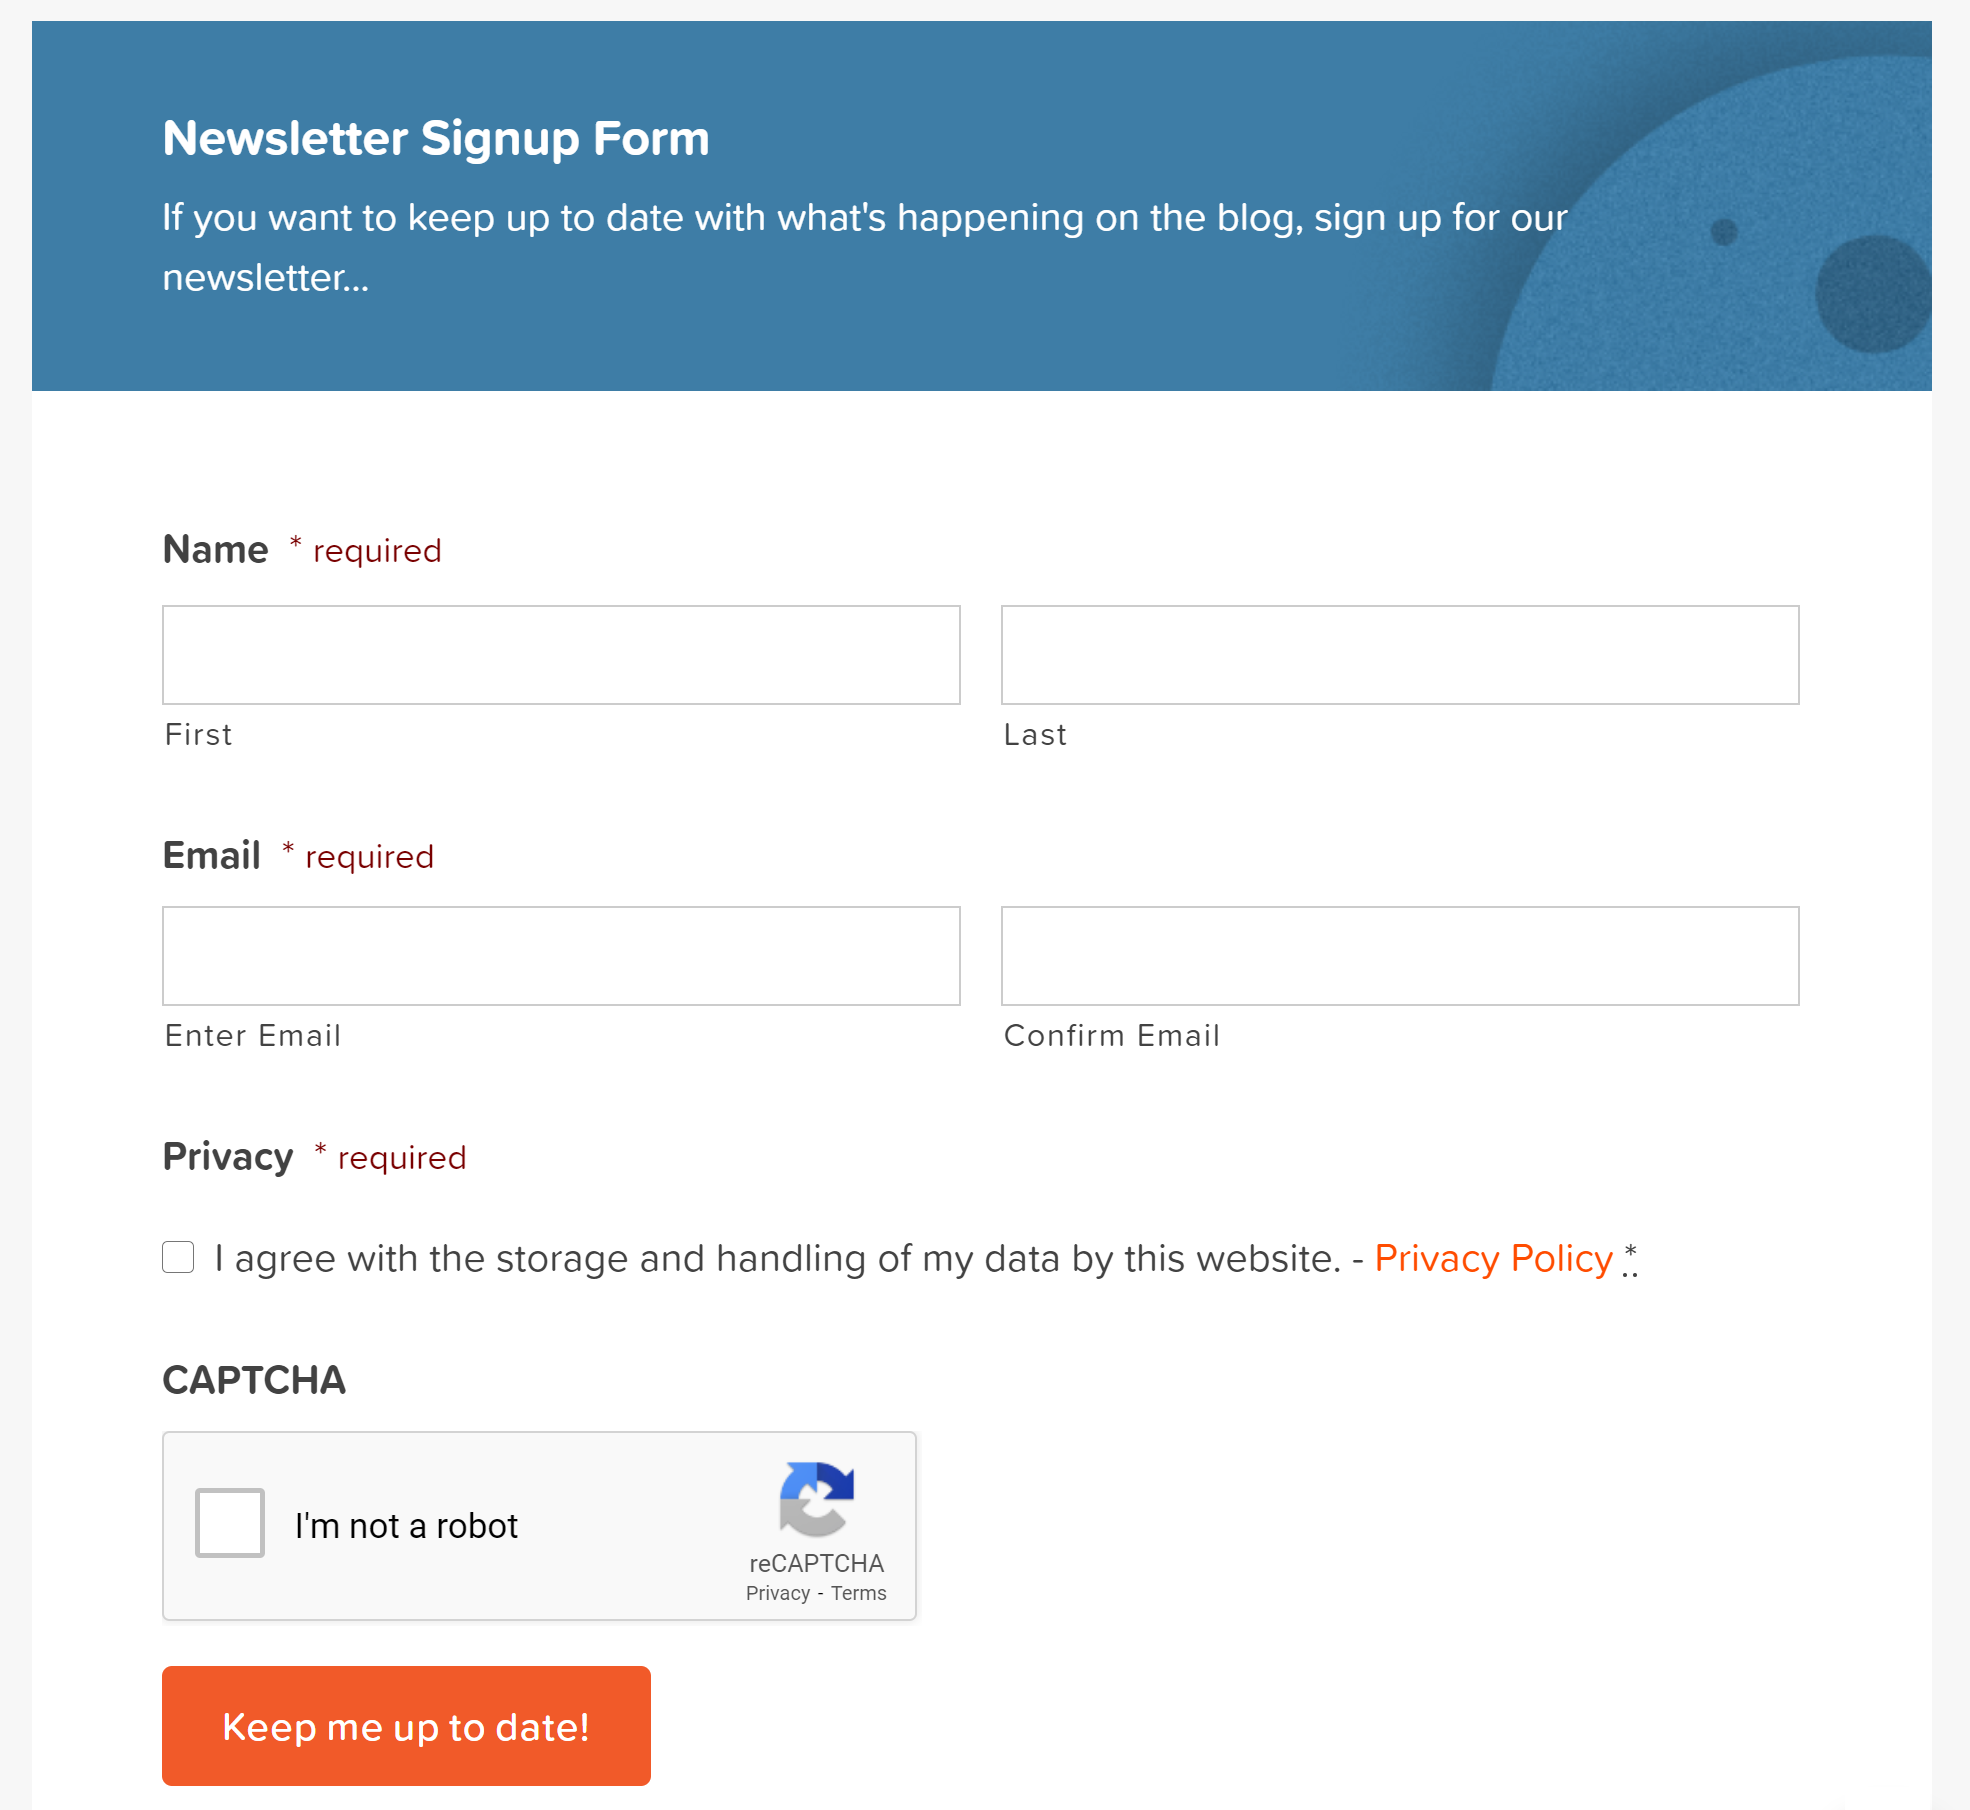Click the "Confirm Email" sub-label

pos(1112,1035)
